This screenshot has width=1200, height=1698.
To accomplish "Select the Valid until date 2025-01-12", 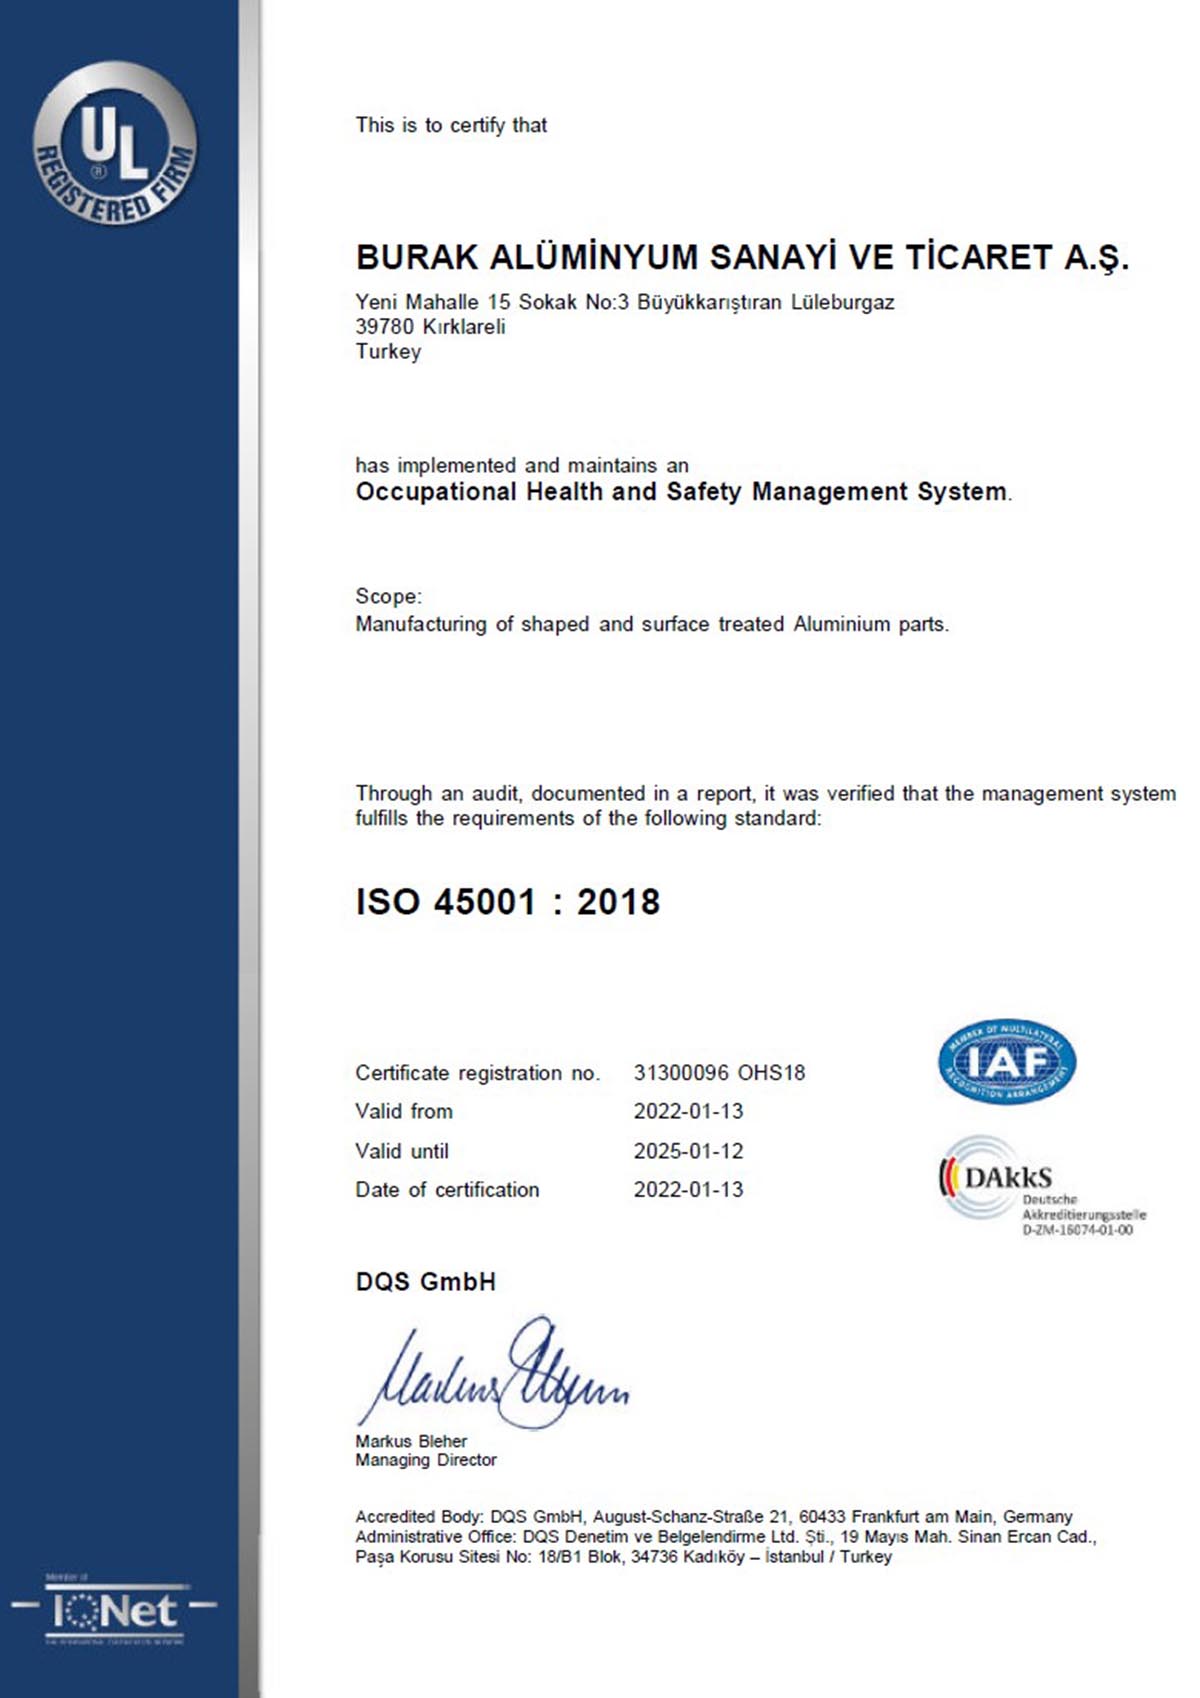I will pos(689,1151).
